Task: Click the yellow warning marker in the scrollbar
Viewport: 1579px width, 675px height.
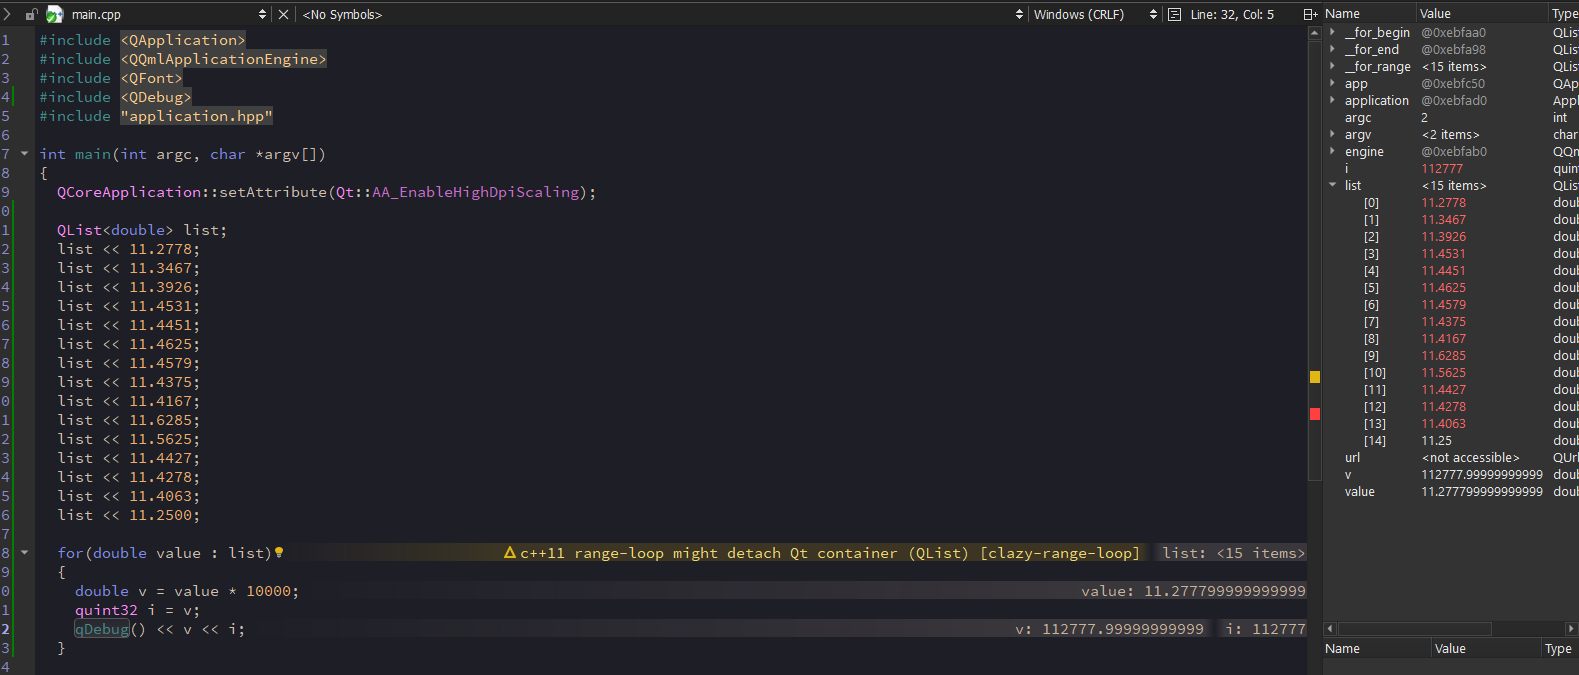Action: coord(1315,377)
